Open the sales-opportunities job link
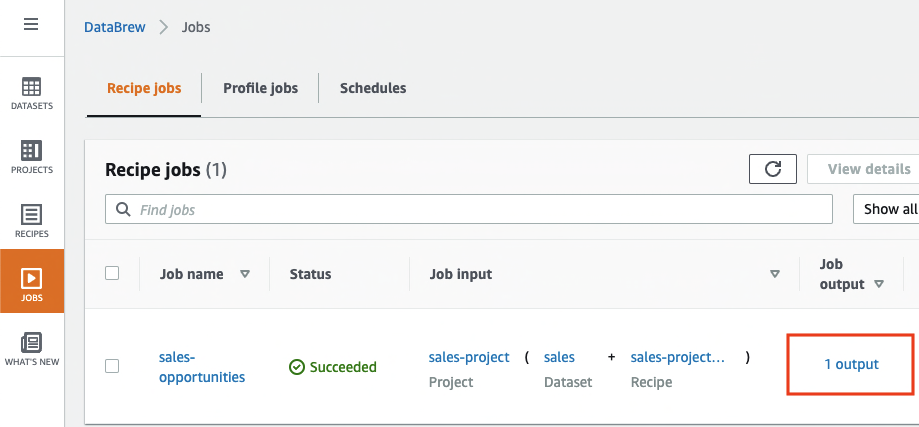 pos(201,366)
